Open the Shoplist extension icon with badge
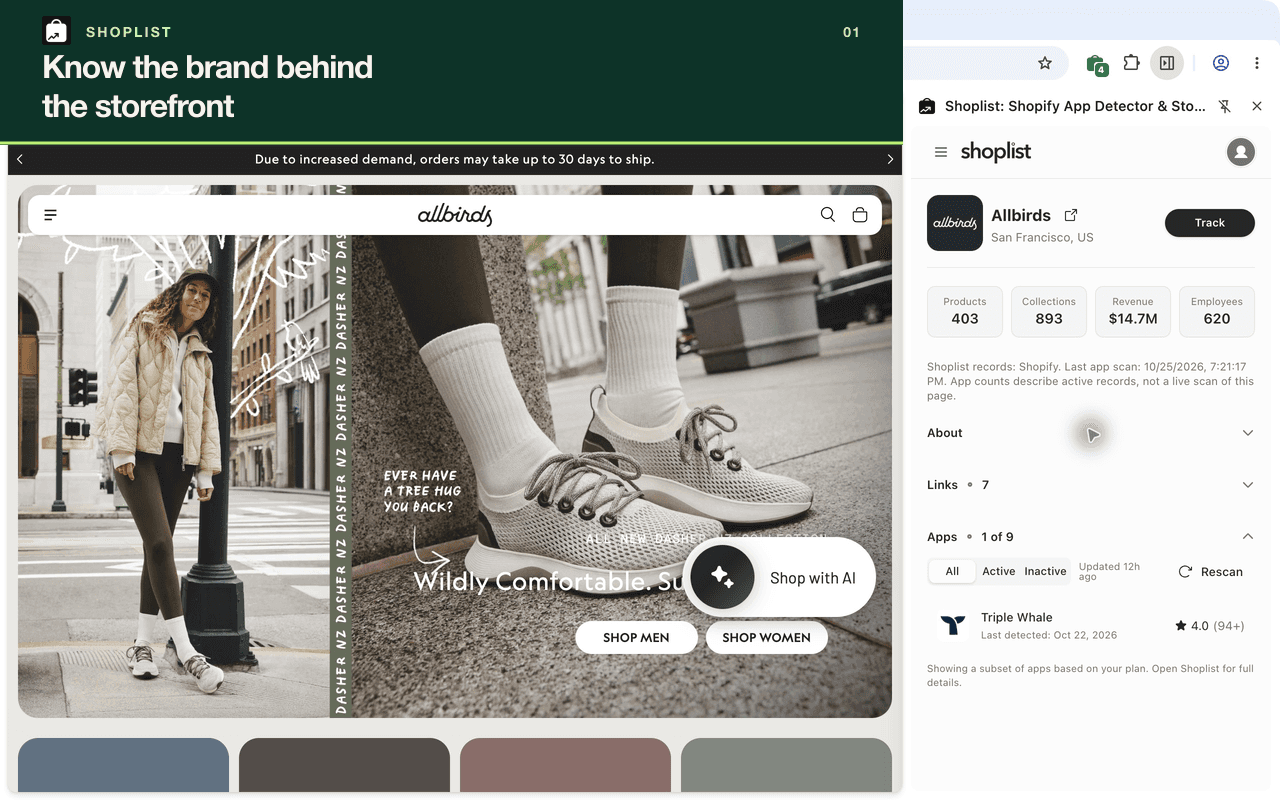 [x=1096, y=64]
